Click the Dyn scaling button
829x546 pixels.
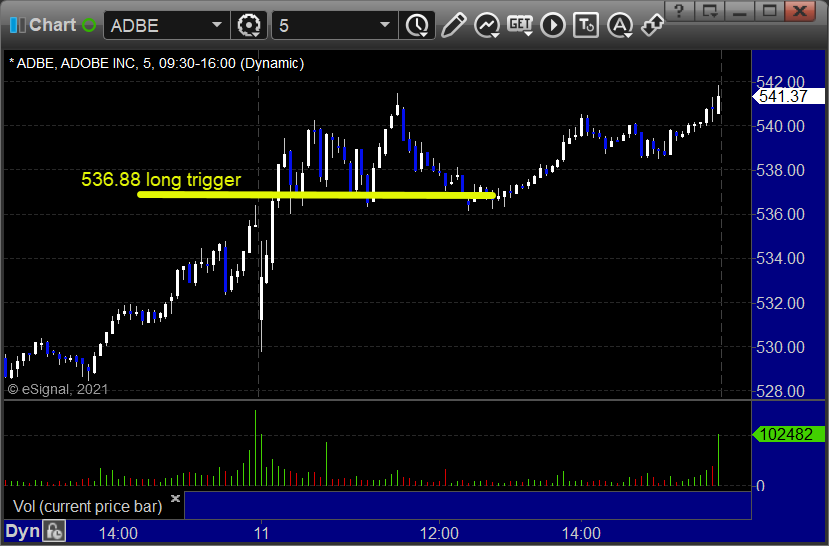point(23,531)
